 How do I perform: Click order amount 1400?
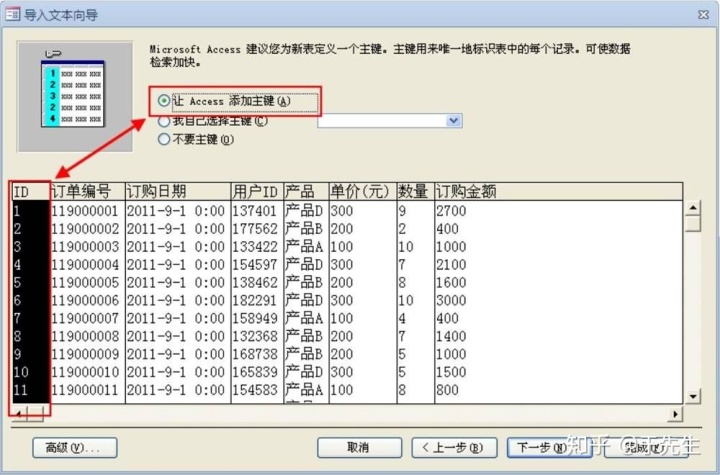coord(451,336)
